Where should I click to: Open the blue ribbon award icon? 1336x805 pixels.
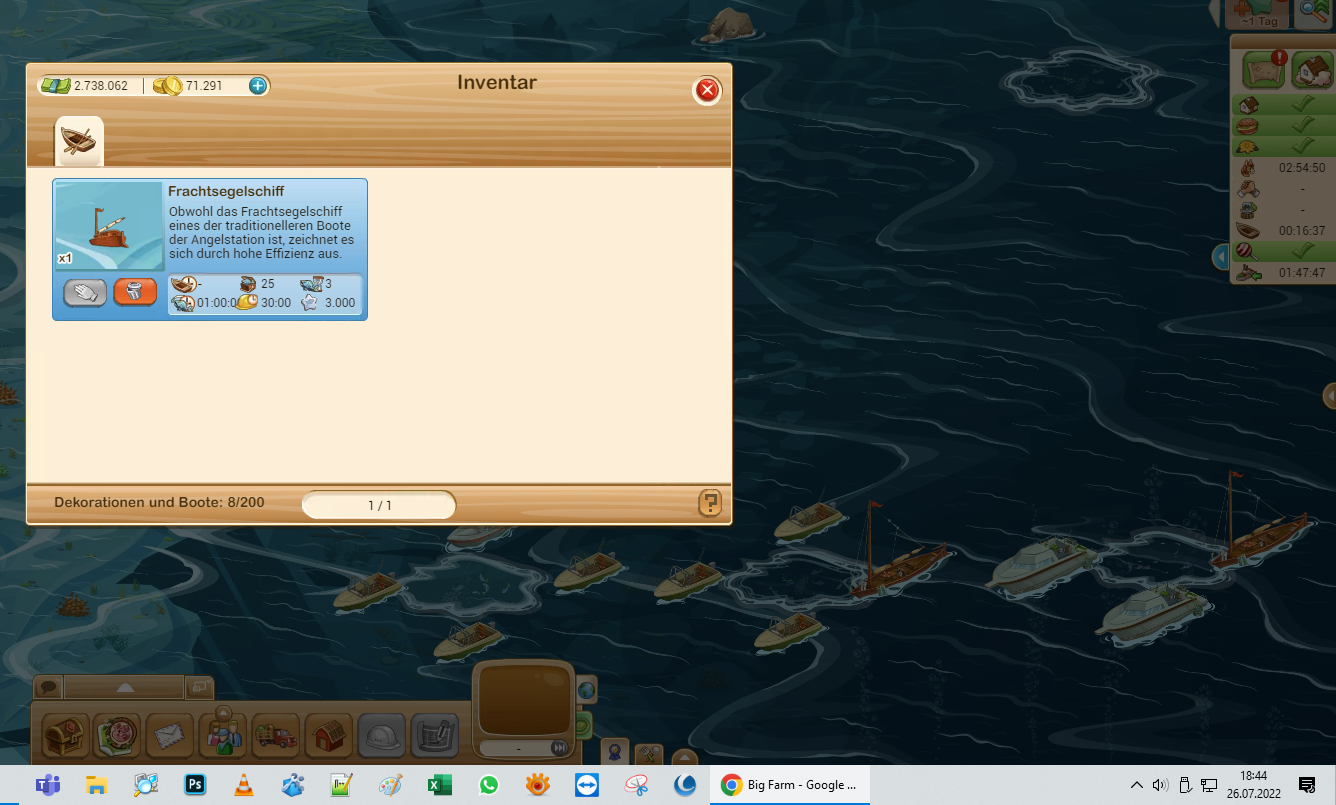tap(614, 752)
